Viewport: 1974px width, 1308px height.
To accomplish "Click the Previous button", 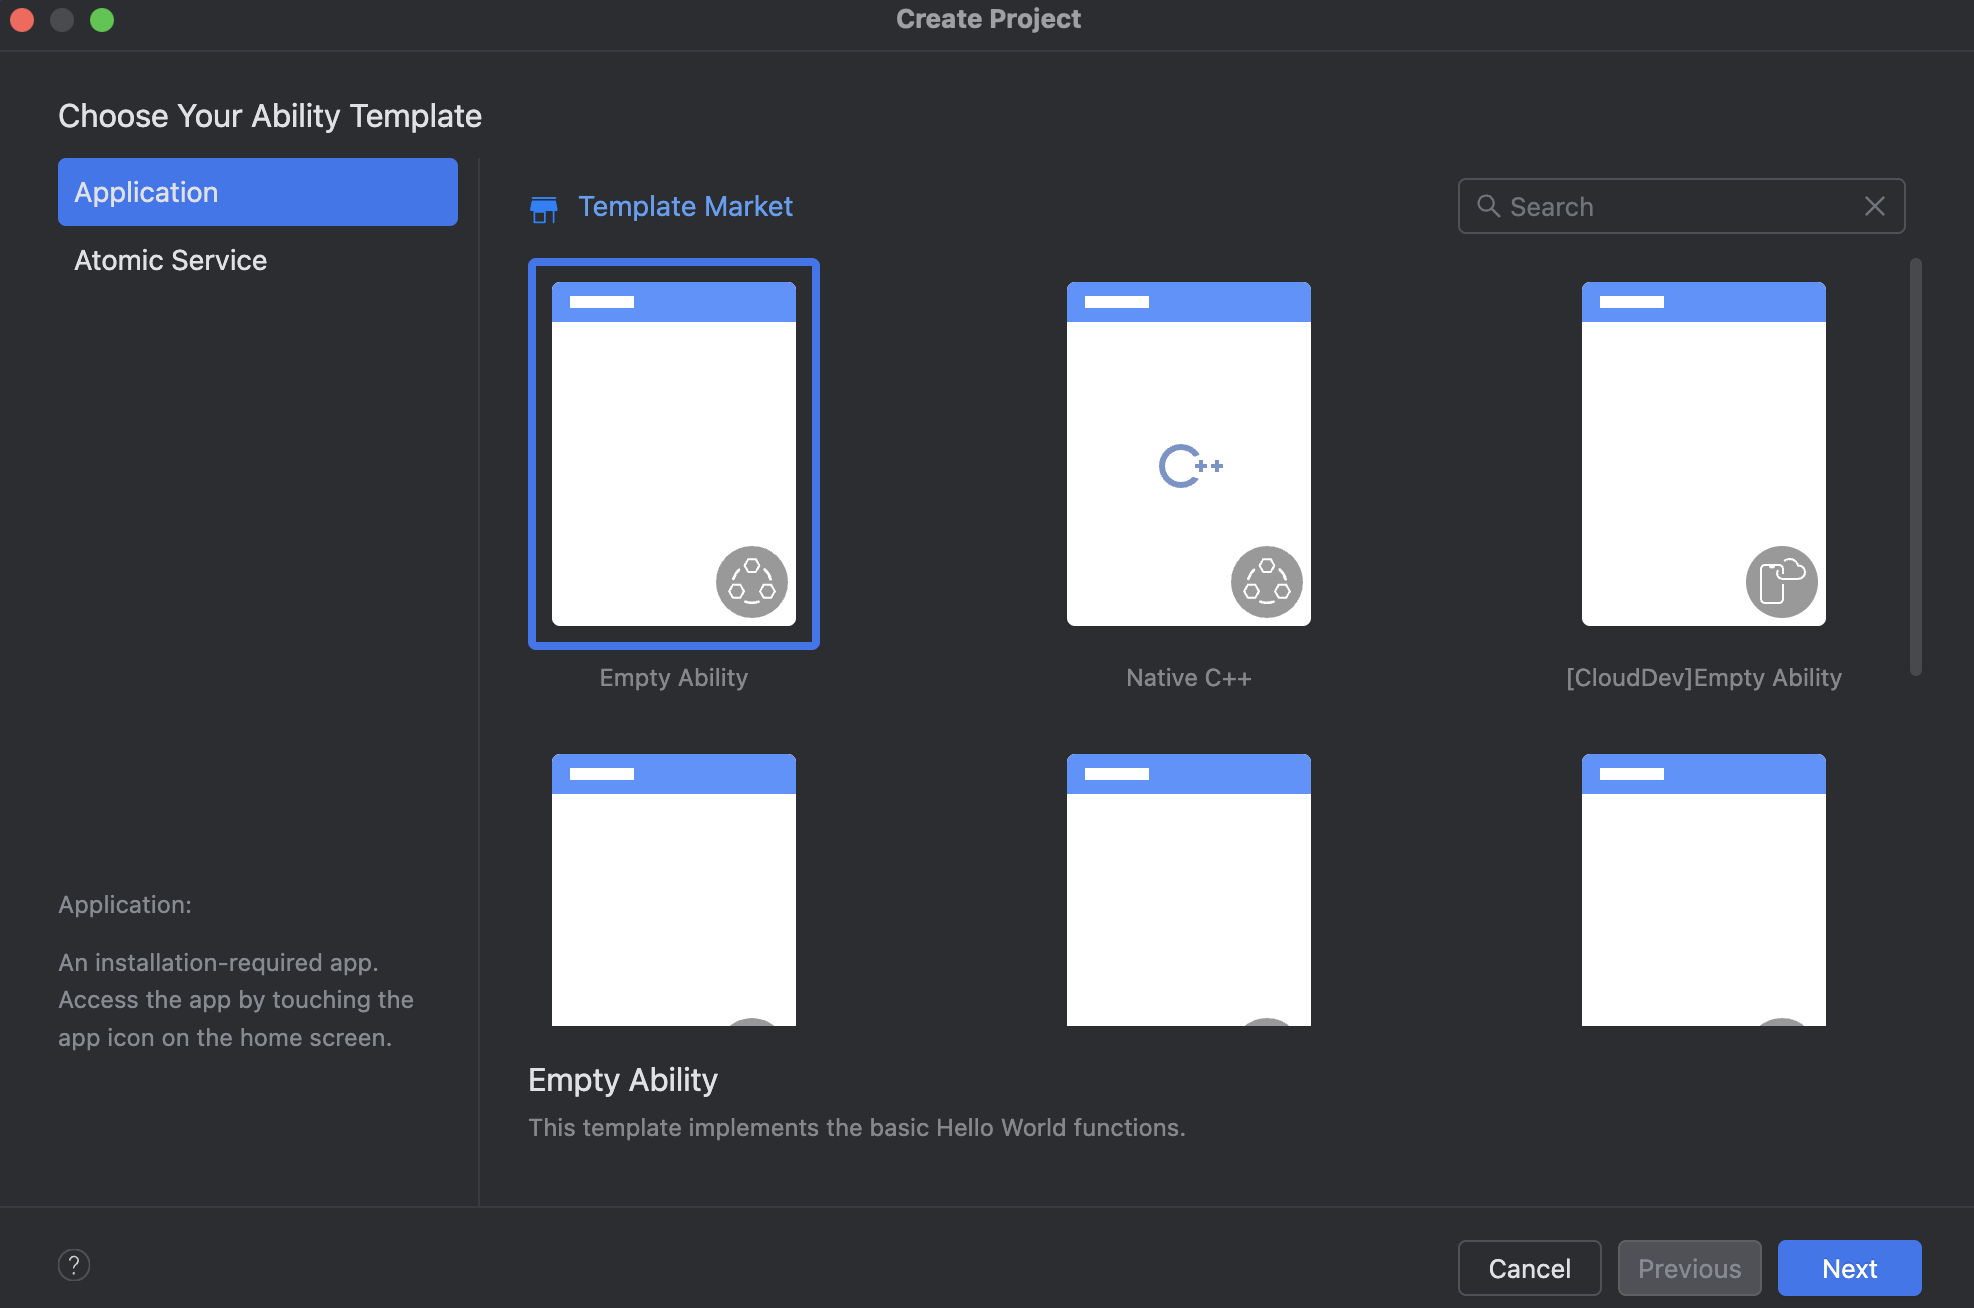I will click(1689, 1268).
